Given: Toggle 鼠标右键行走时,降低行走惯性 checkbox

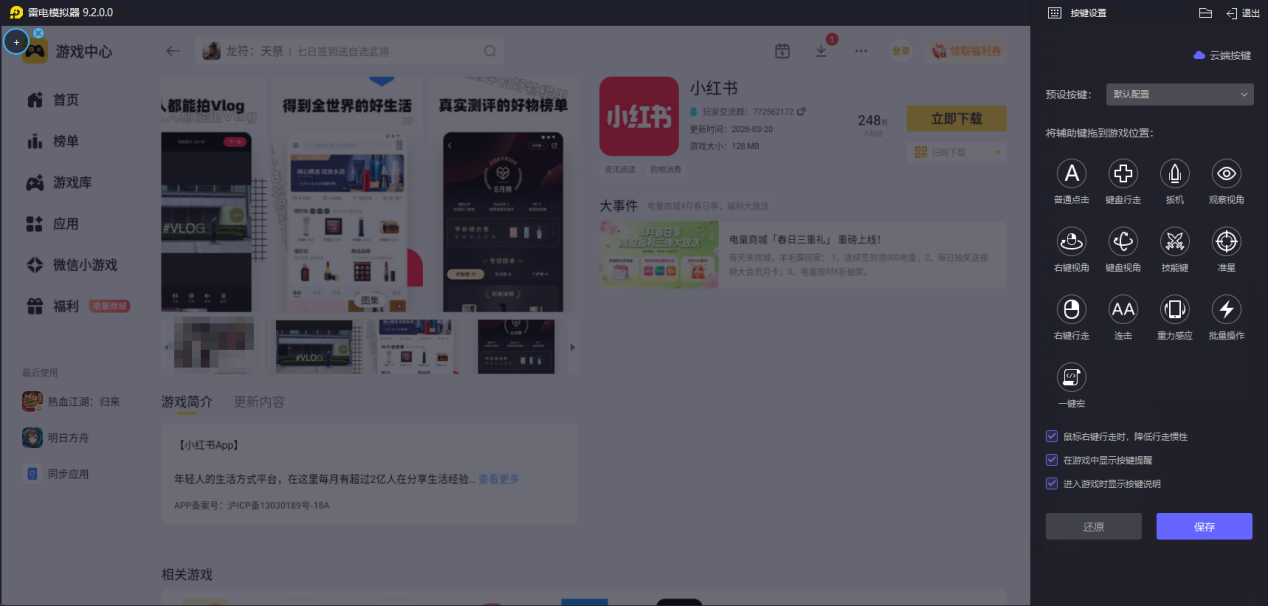Looking at the screenshot, I should (1051, 437).
